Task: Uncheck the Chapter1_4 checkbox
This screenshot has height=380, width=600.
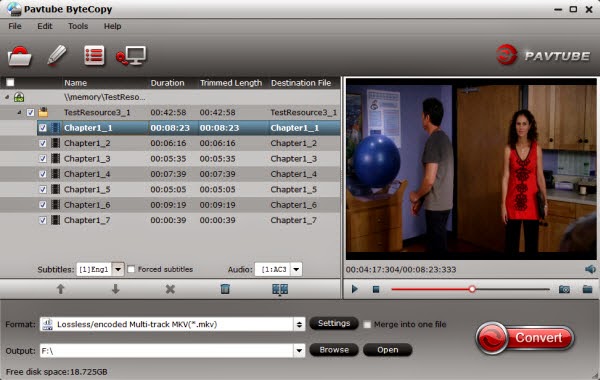Action: click(42, 174)
